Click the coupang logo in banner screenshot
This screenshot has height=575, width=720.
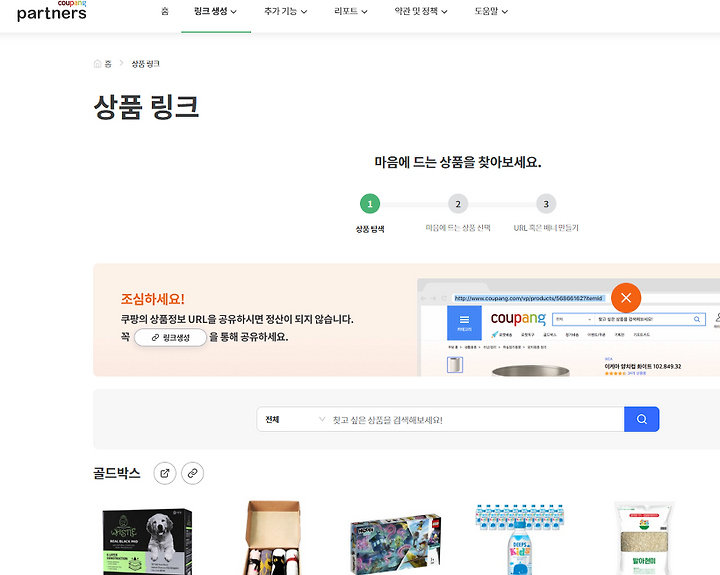518,318
